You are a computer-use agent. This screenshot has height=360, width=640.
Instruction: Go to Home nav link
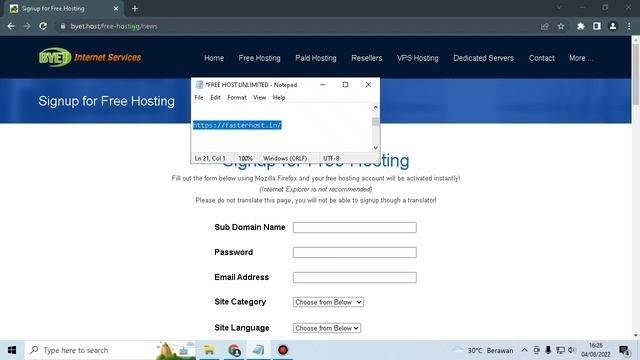[x=214, y=58]
